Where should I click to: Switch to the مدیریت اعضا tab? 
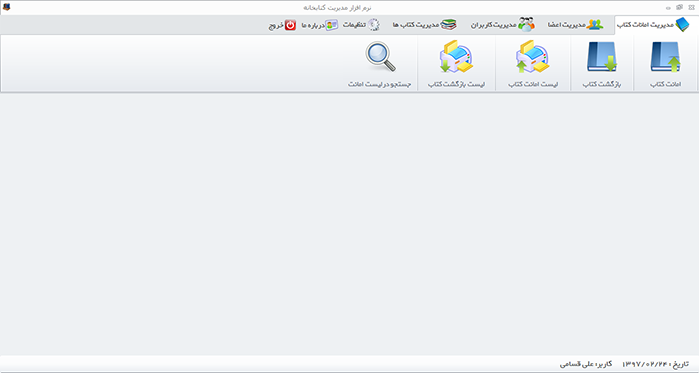(576, 25)
